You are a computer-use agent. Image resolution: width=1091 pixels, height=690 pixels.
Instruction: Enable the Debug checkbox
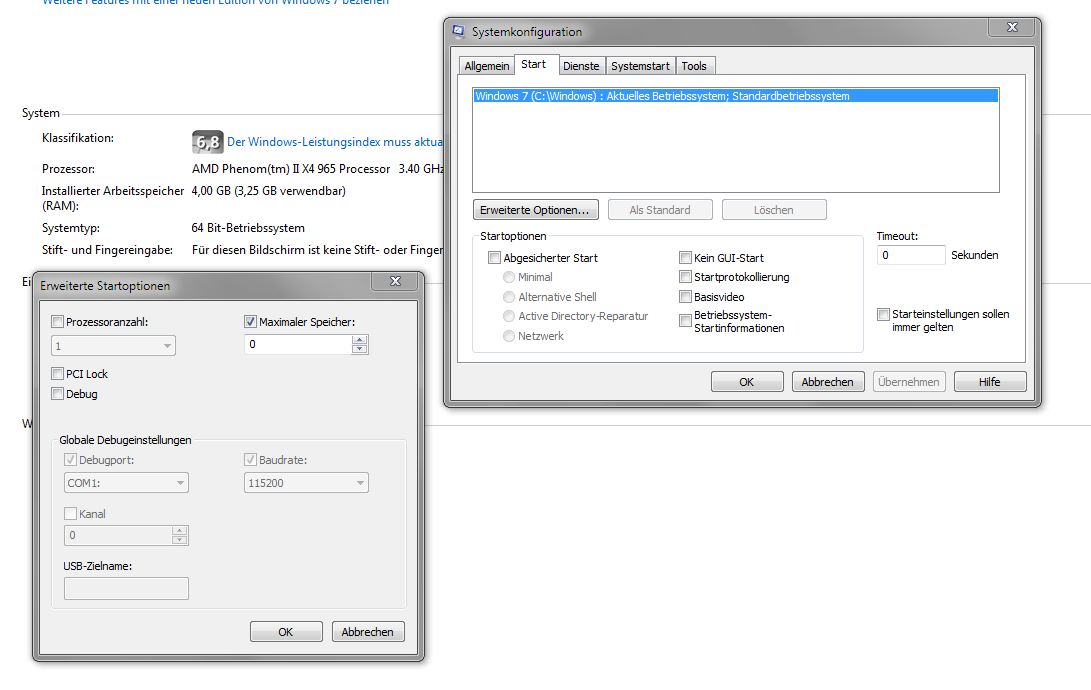point(58,394)
